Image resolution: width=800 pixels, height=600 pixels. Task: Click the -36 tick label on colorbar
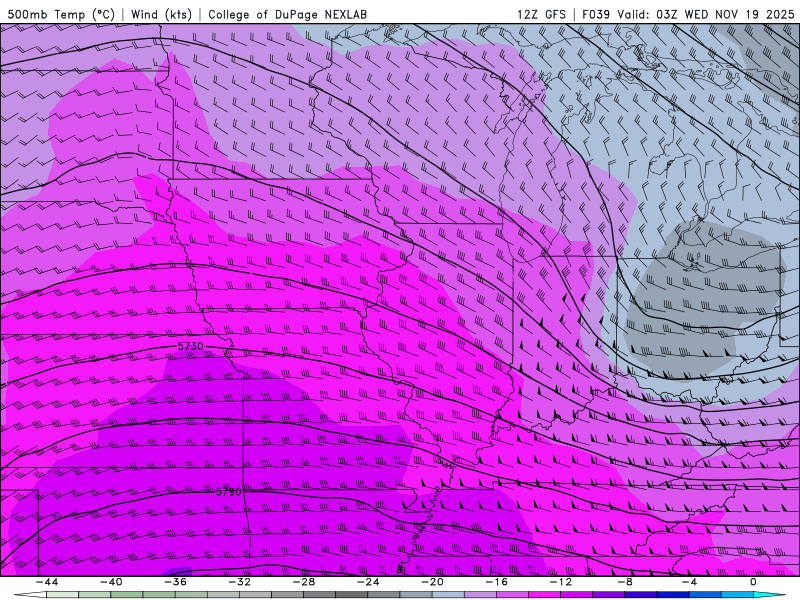click(x=175, y=582)
